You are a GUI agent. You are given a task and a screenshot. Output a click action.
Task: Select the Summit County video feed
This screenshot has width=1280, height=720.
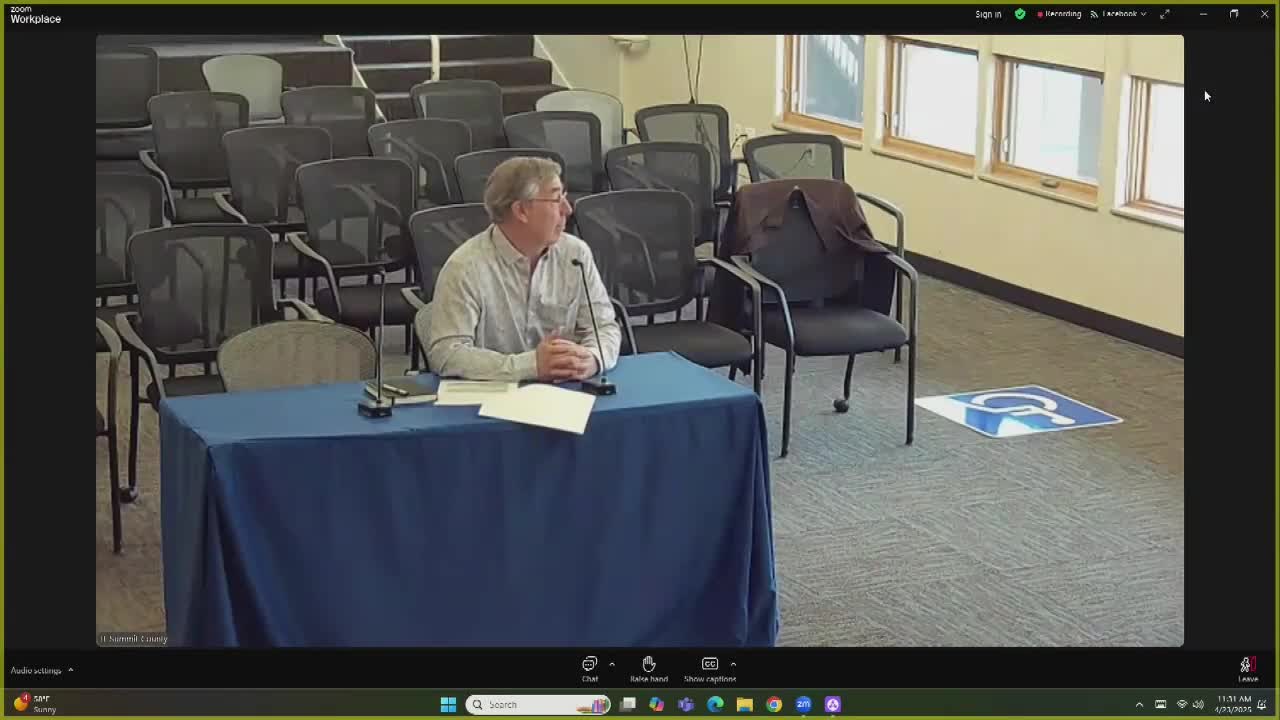tap(640, 341)
